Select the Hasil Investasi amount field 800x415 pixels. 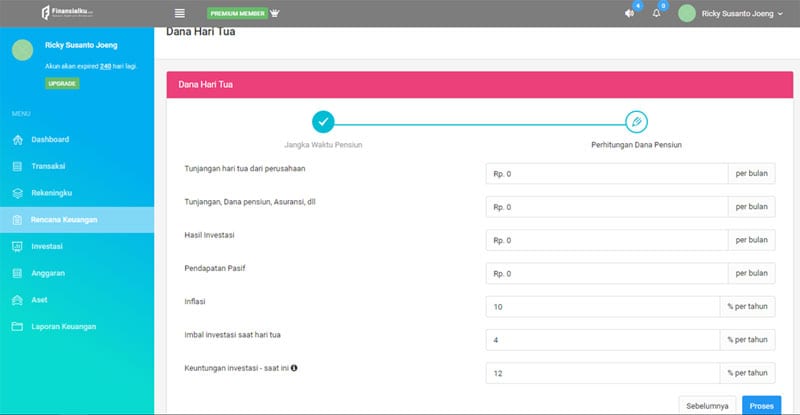(606, 240)
